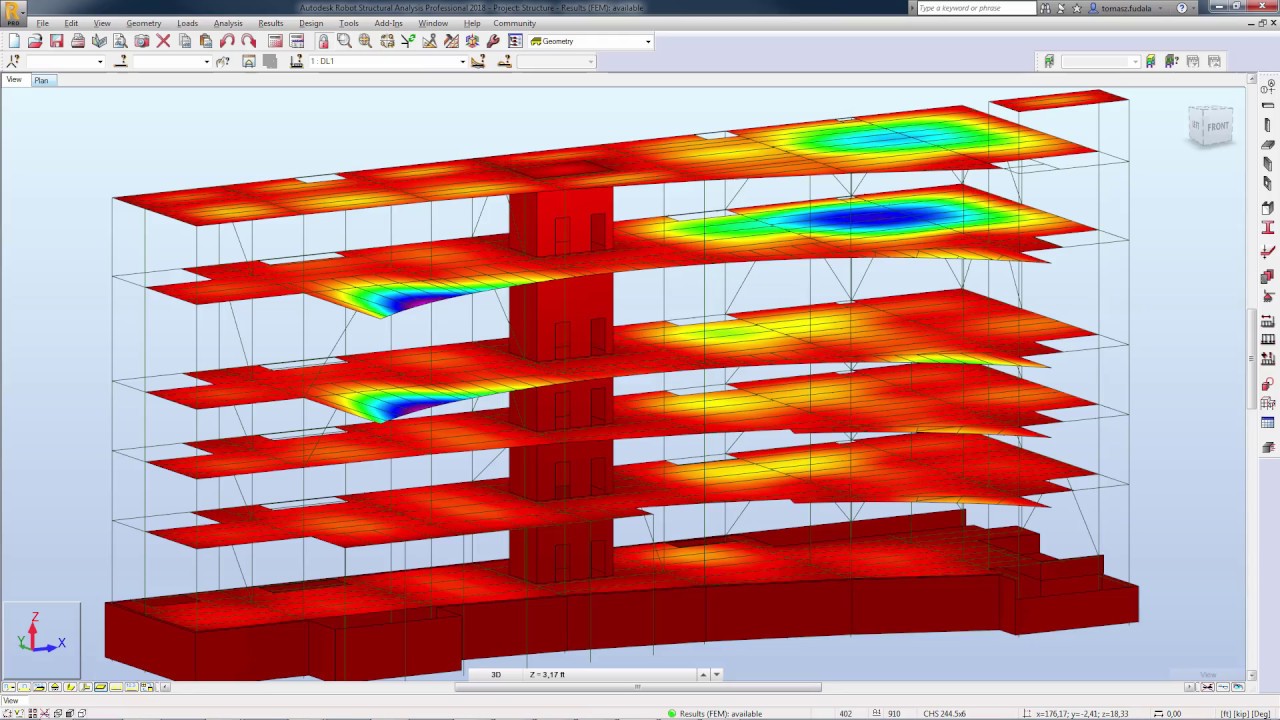Click the New project icon

click(x=14, y=41)
